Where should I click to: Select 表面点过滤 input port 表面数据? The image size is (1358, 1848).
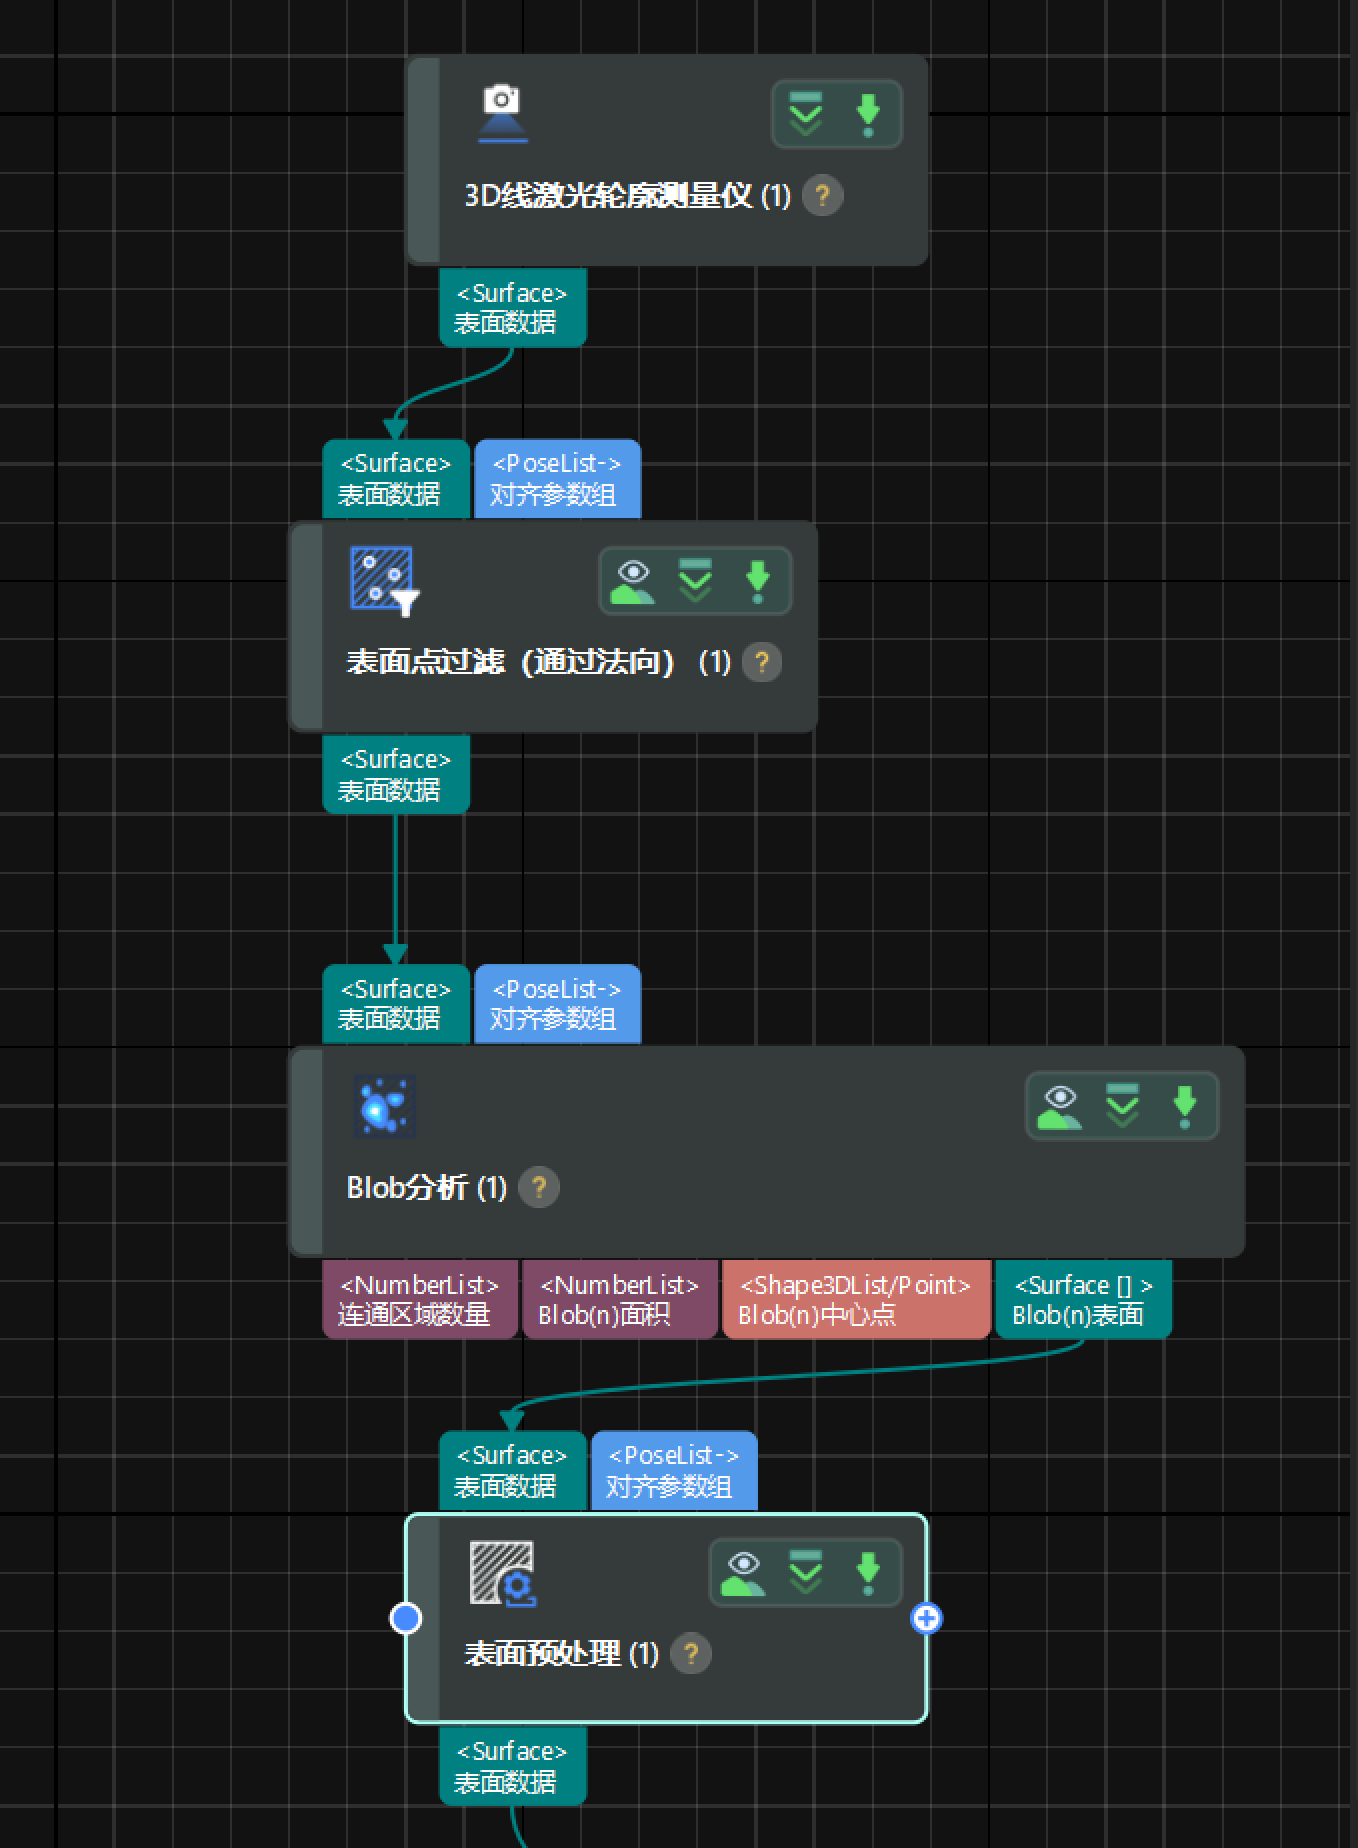[x=396, y=479]
